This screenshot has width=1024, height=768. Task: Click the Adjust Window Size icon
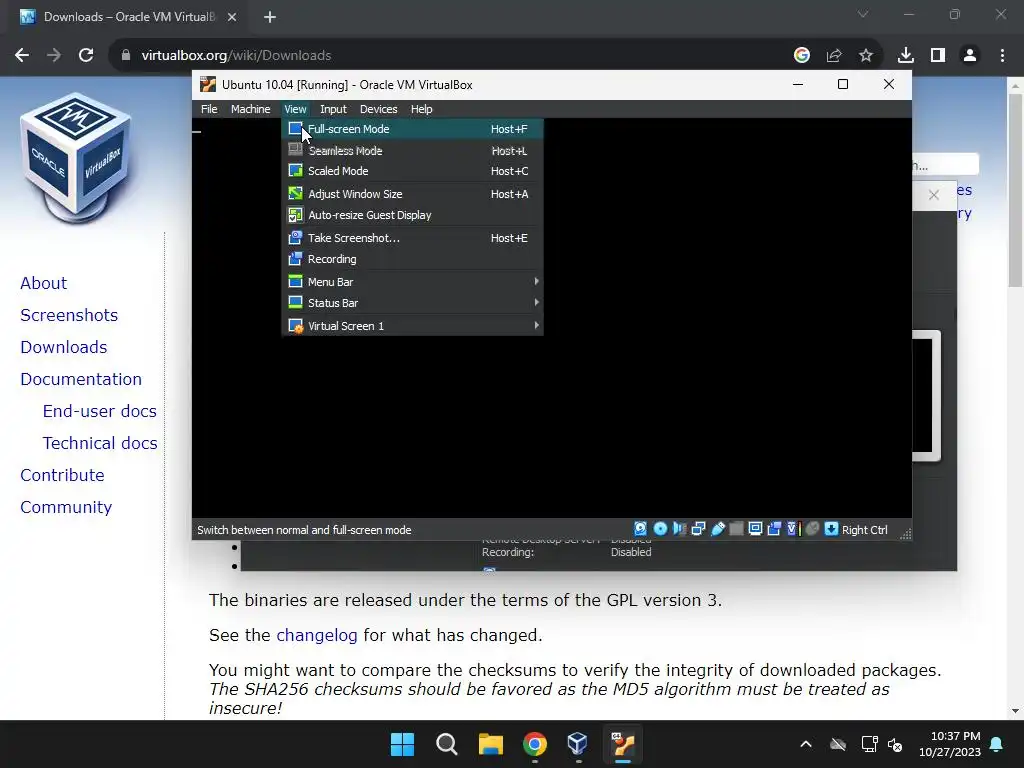pos(295,193)
